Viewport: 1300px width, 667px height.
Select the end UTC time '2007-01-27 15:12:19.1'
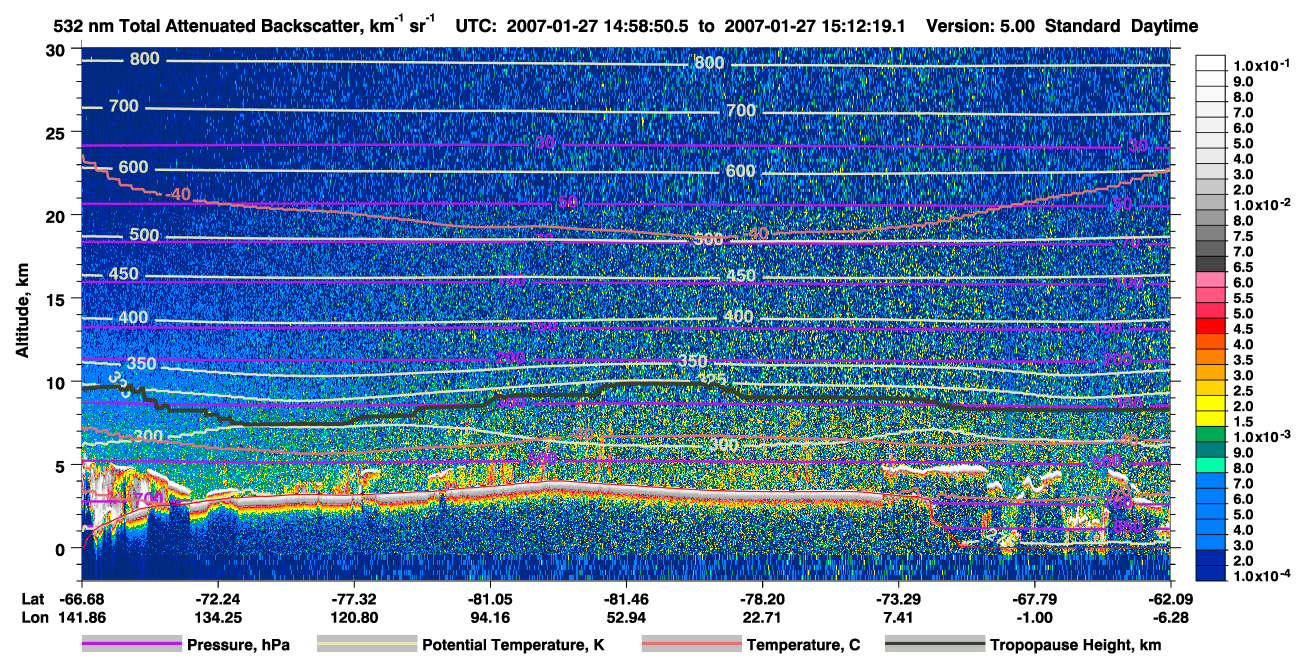[813, 26]
